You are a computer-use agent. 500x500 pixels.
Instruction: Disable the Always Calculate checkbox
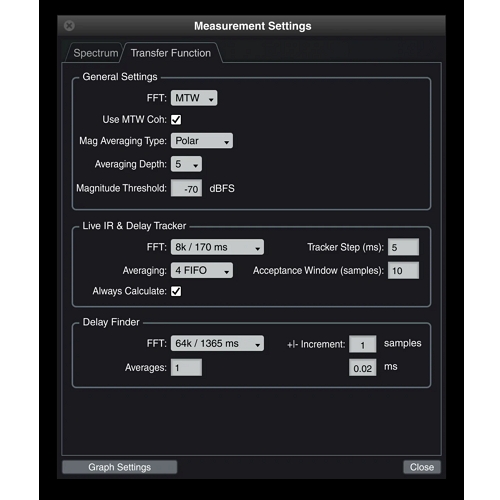pos(176,291)
